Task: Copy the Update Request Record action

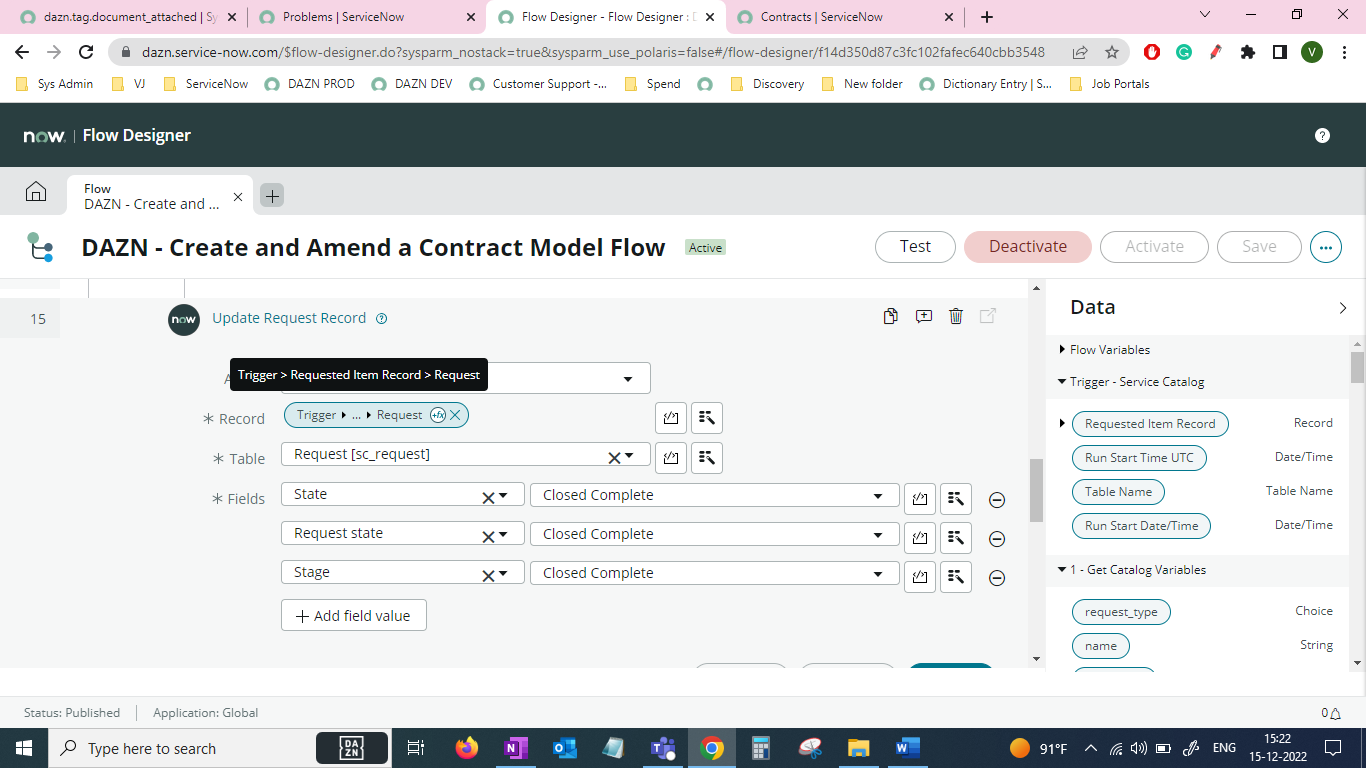Action: (x=890, y=317)
